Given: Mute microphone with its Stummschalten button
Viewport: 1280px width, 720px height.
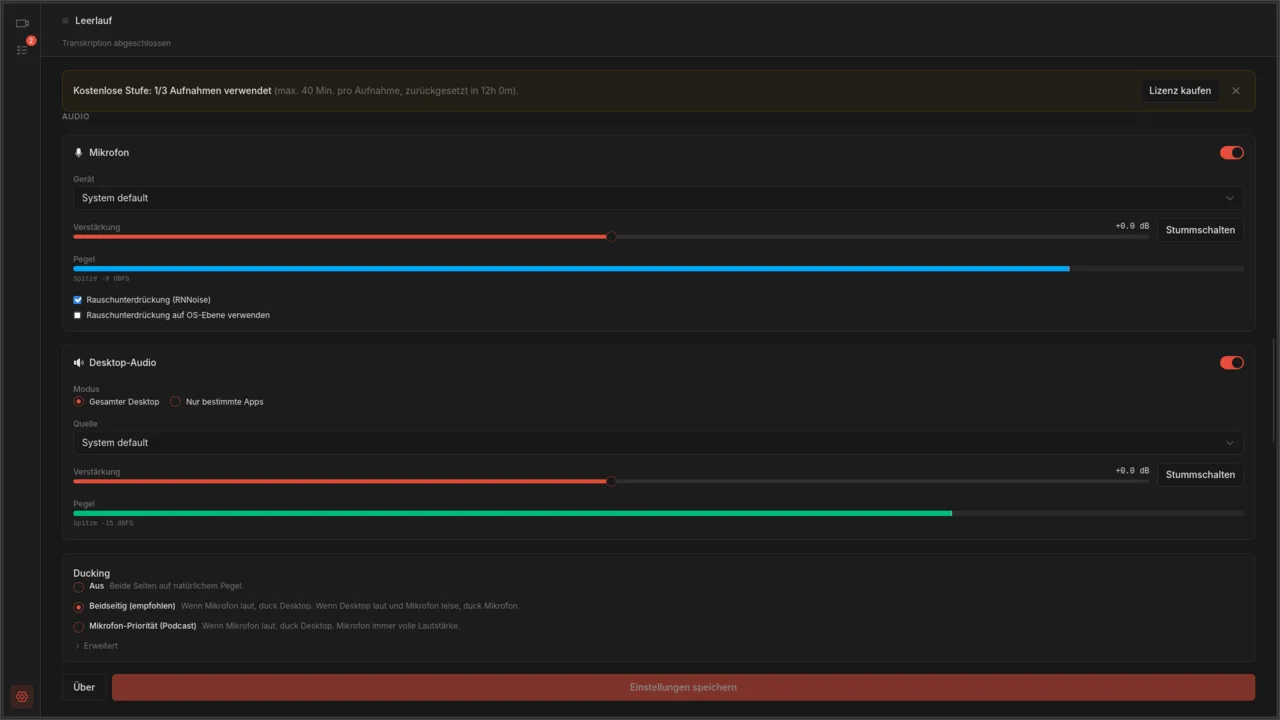Looking at the screenshot, I should pyautogui.click(x=1200, y=230).
